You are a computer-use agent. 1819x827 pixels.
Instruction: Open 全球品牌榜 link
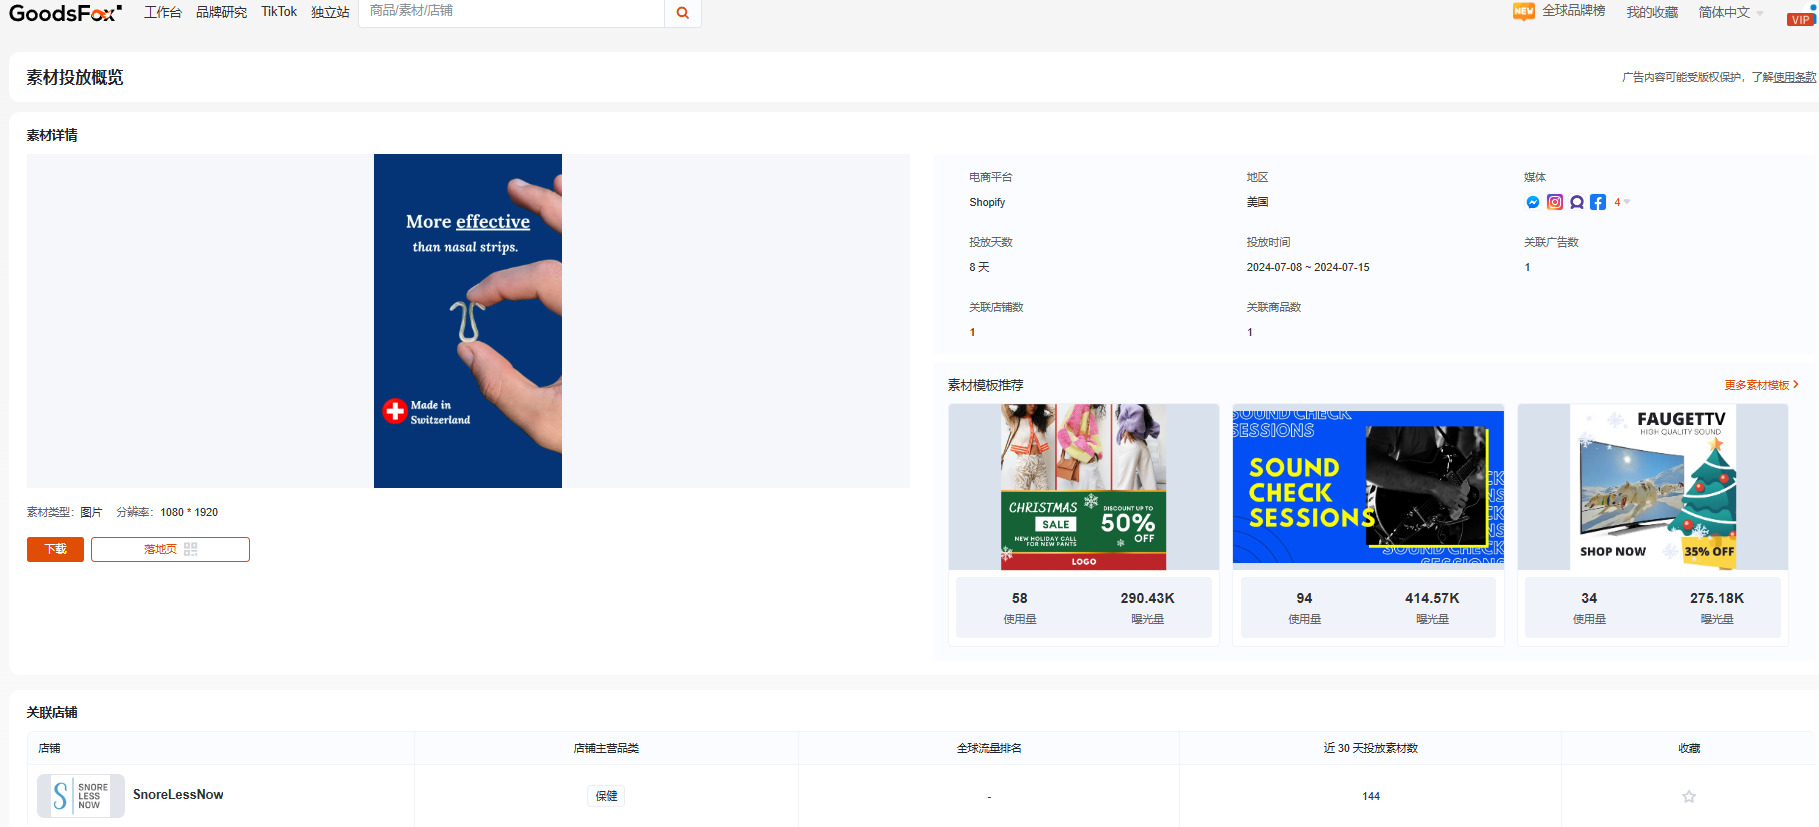click(x=1573, y=11)
